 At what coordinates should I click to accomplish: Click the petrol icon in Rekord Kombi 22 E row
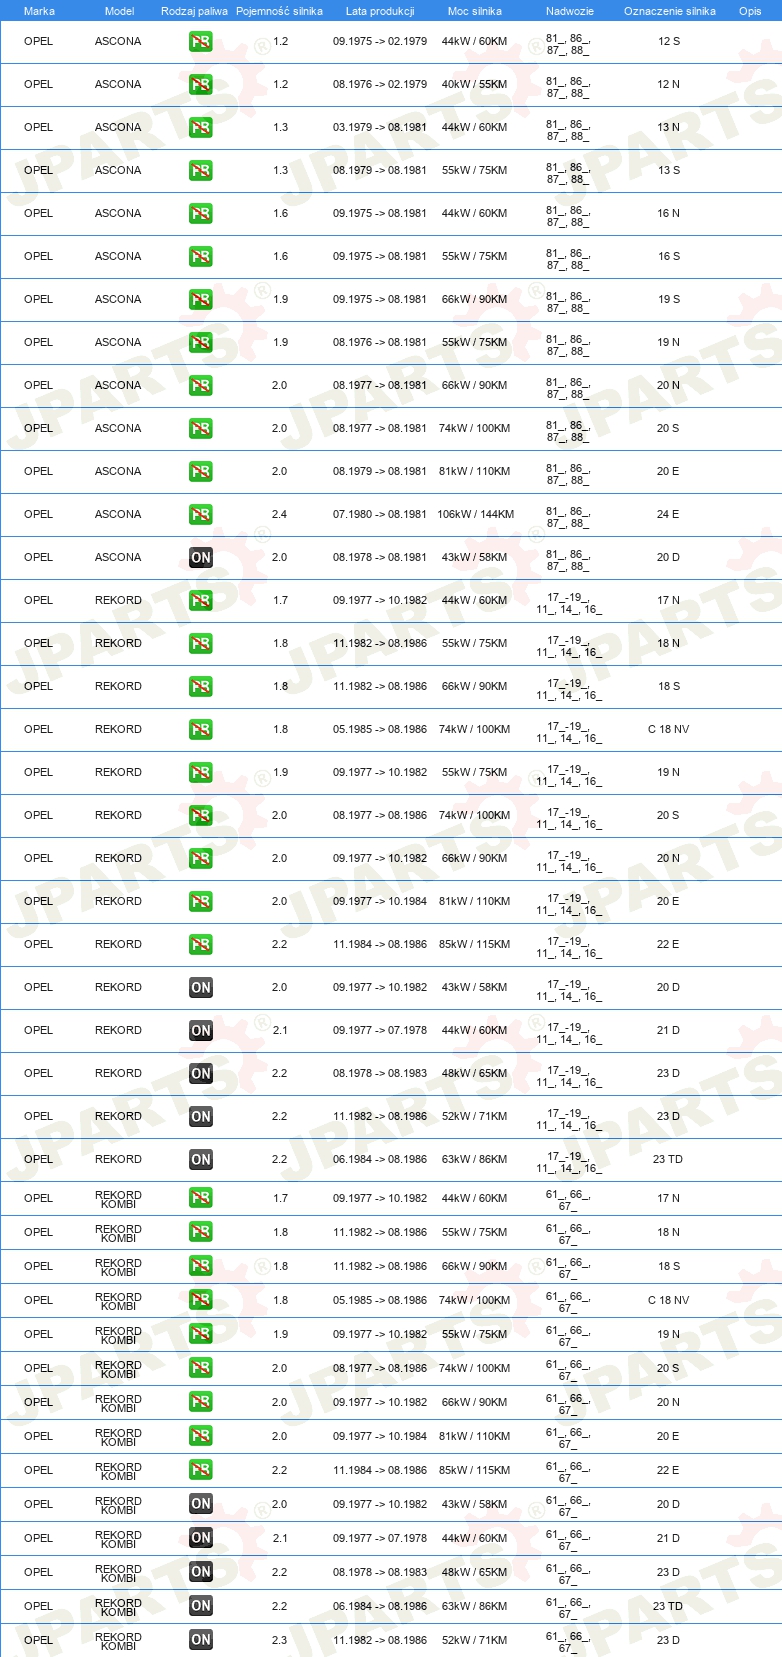[x=201, y=1470]
